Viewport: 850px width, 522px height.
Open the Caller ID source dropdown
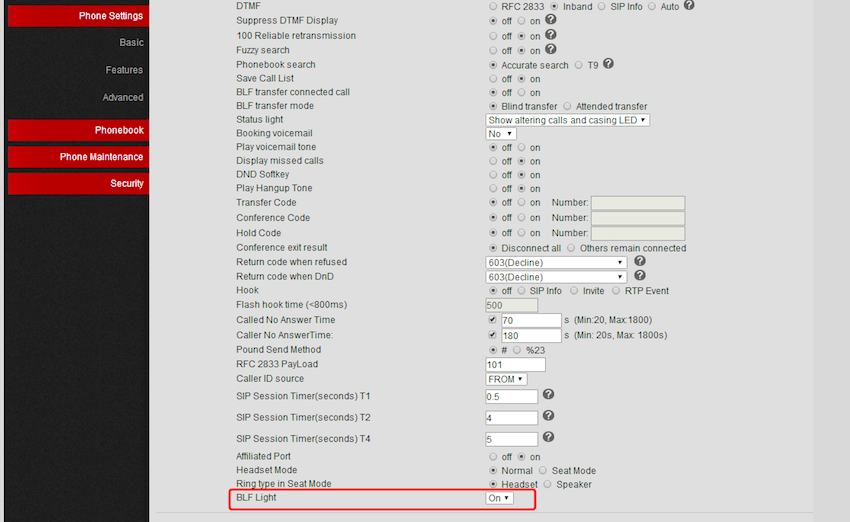coord(506,379)
